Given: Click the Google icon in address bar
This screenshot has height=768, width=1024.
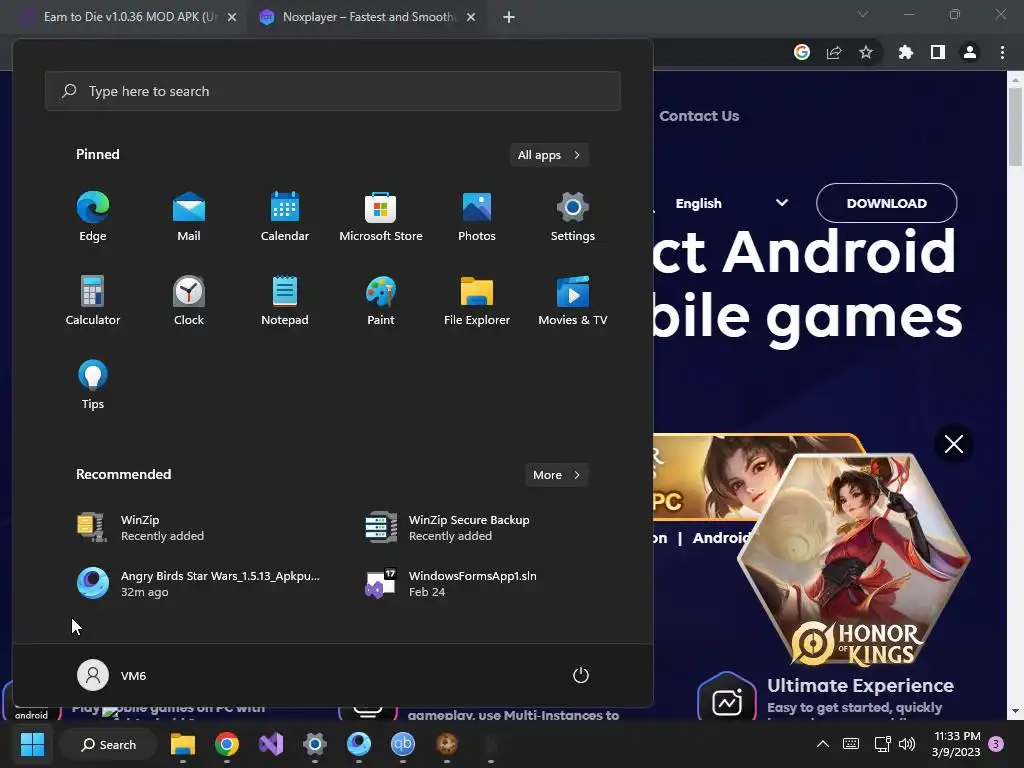Looking at the screenshot, I should (802, 52).
